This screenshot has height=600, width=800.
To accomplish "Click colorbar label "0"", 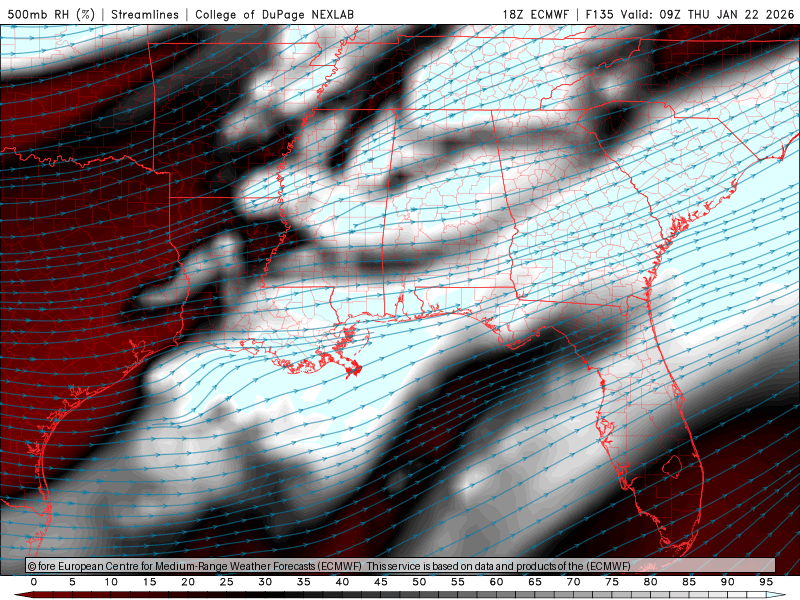I will pyautogui.click(x=34, y=582).
